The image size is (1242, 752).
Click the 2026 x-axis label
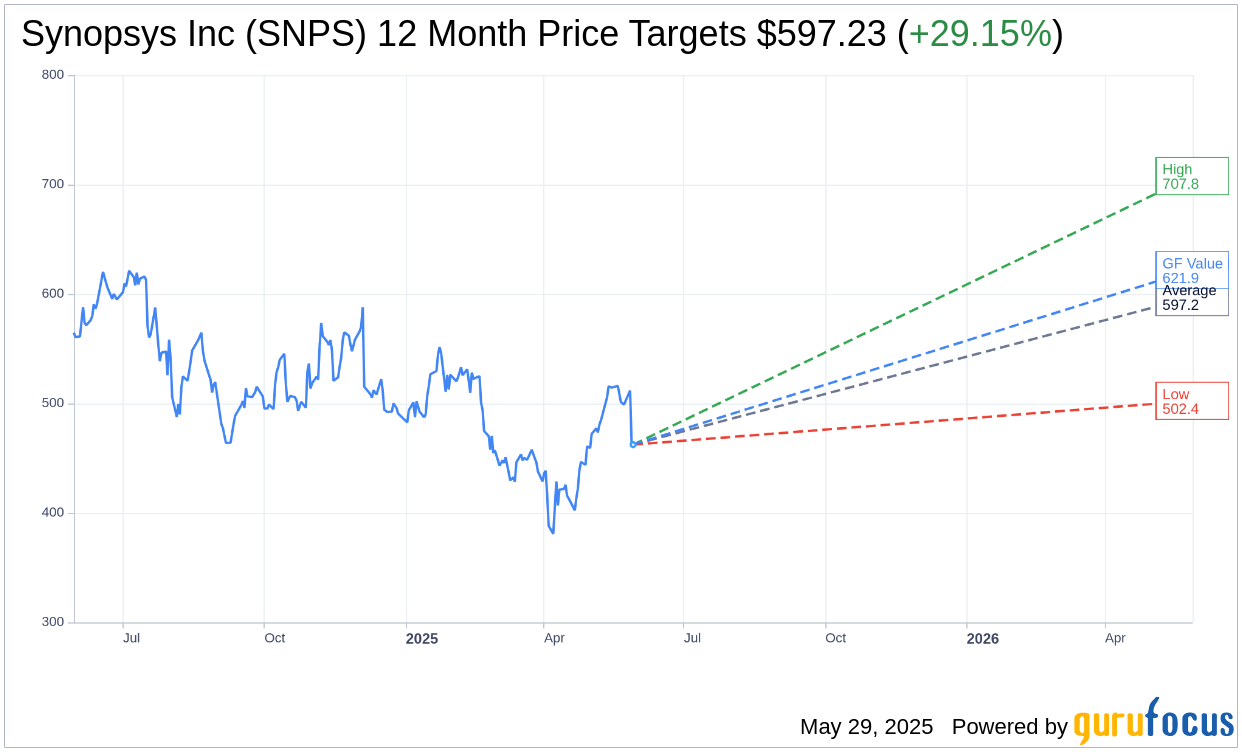point(982,638)
